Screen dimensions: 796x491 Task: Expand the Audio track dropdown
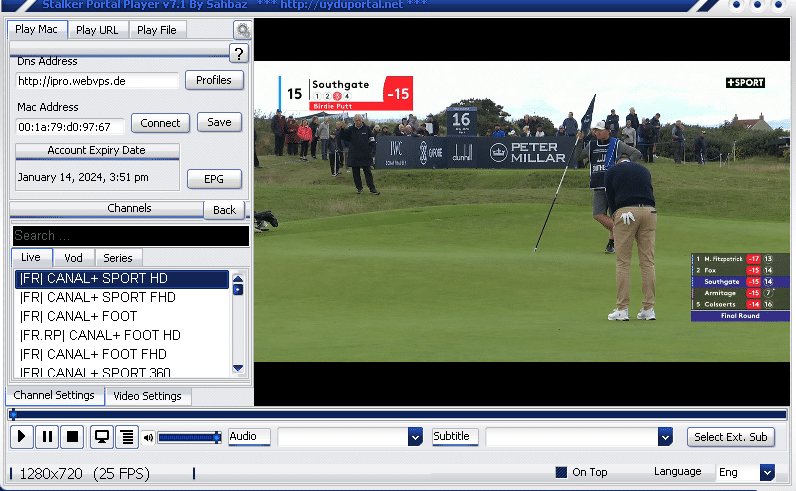point(414,437)
